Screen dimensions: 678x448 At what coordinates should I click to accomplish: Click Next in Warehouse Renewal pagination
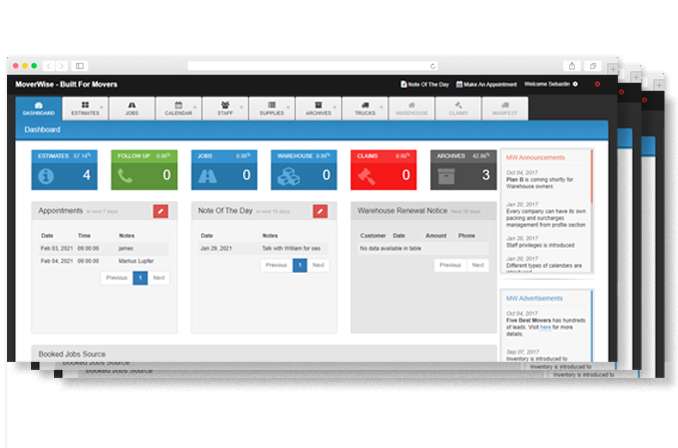point(478,265)
